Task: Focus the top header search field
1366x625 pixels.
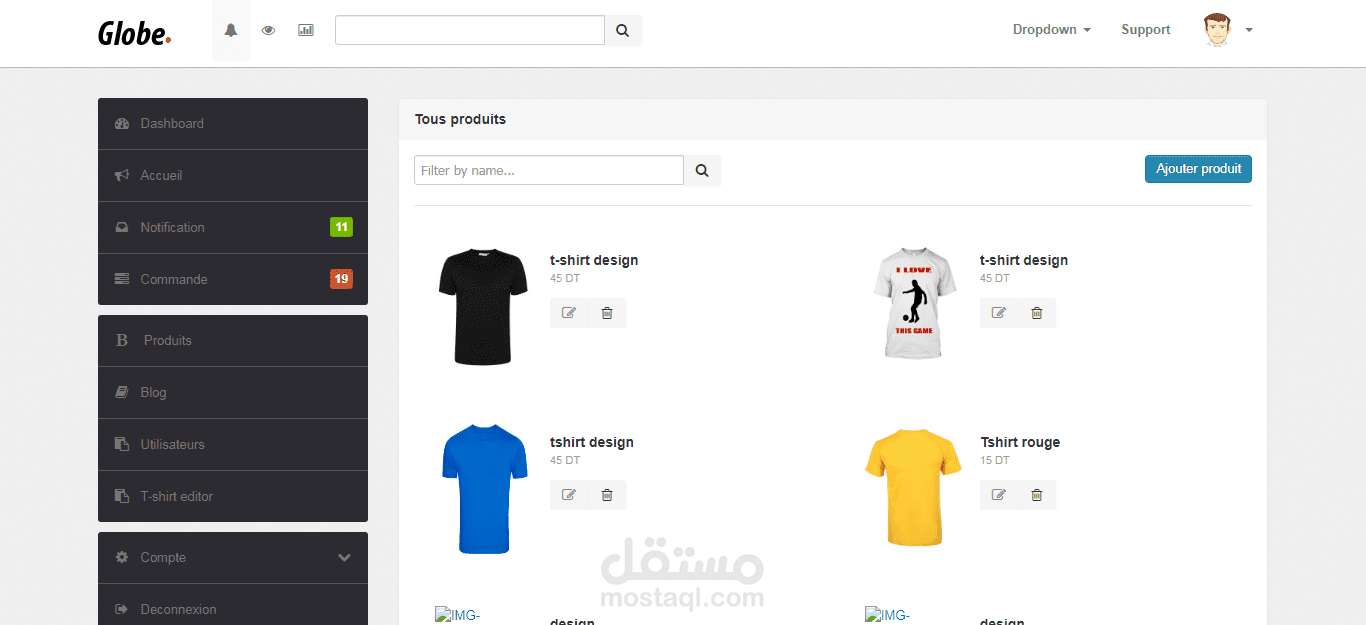Action: click(470, 30)
